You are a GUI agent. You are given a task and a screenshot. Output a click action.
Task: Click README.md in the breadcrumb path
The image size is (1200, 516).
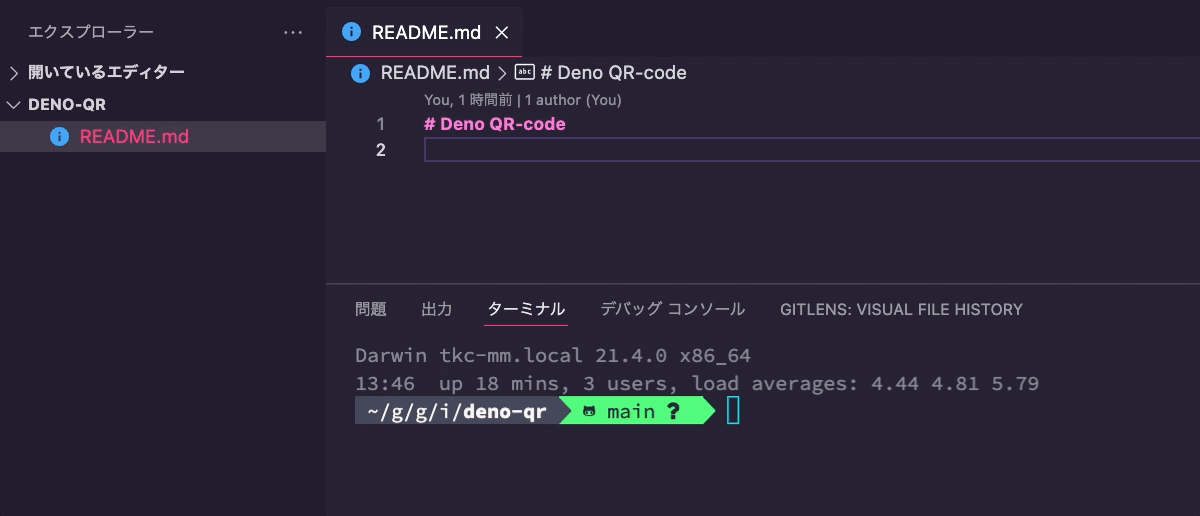coord(435,73)
